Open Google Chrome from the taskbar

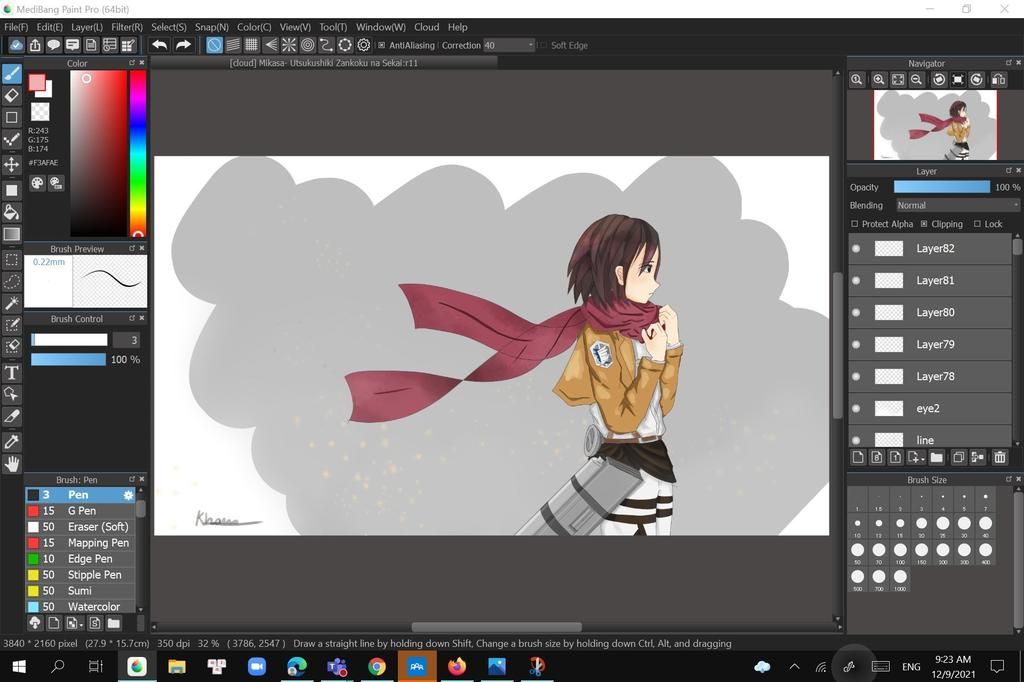(377, 666)
